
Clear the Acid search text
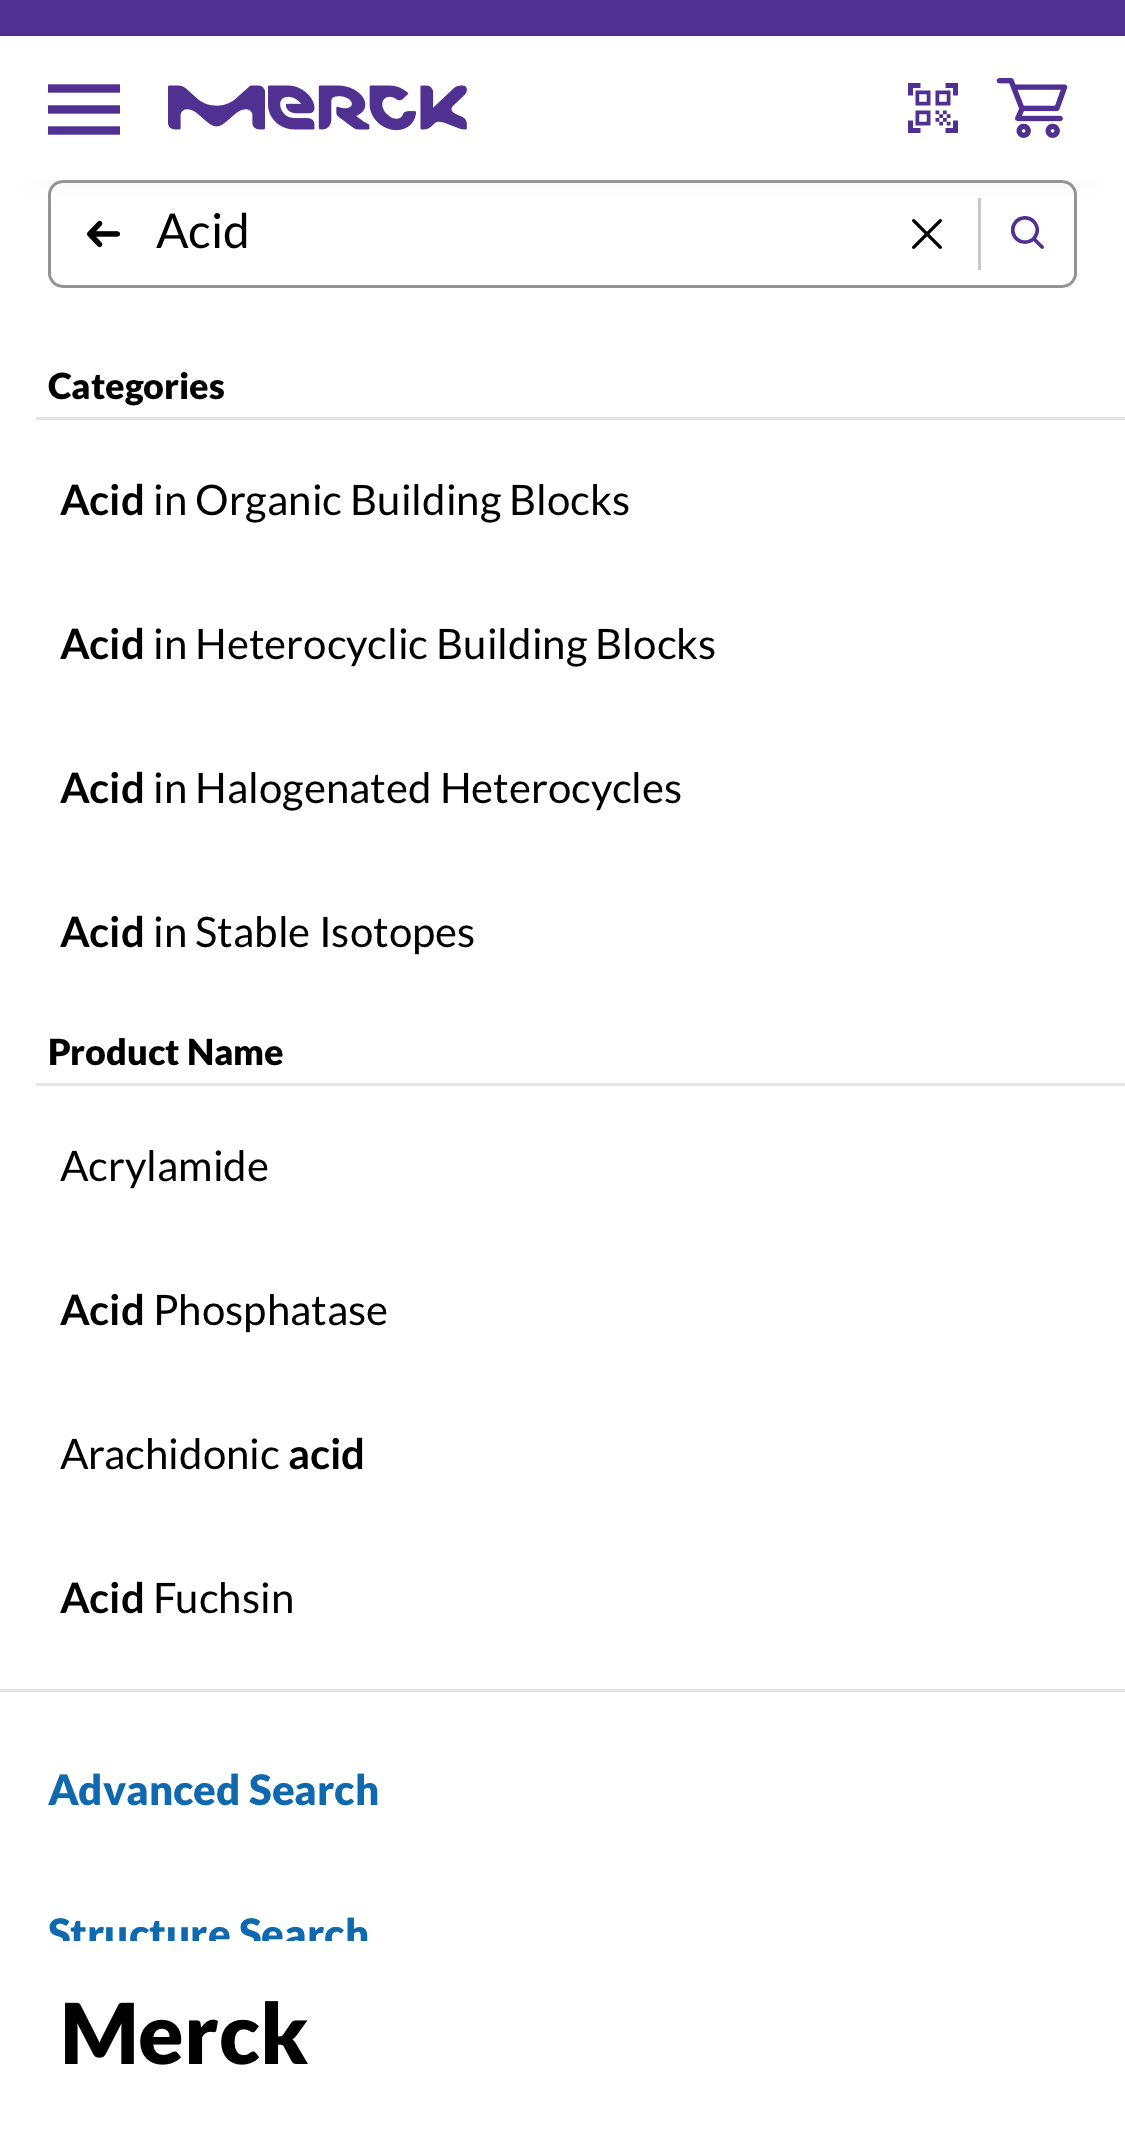(x=925, y=232)
